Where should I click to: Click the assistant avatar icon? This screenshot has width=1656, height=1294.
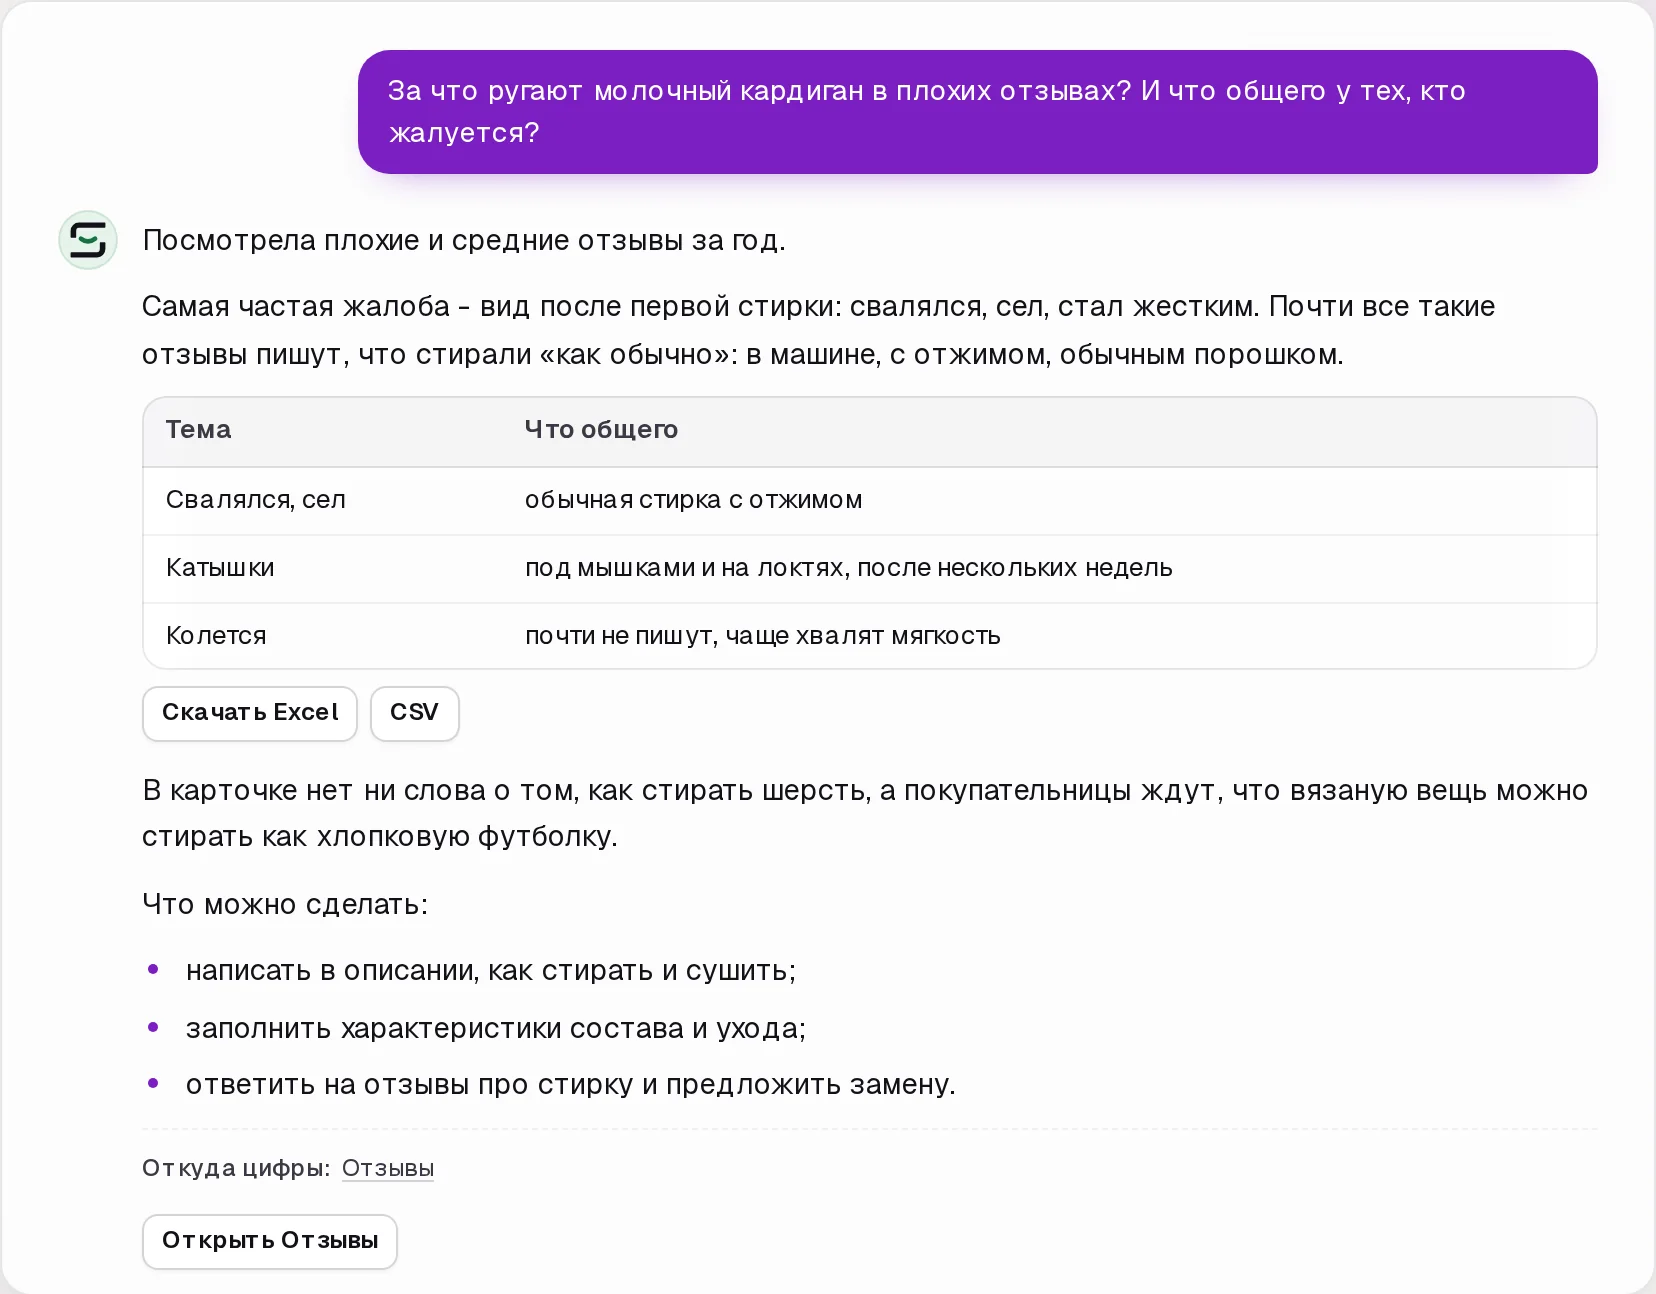tap(88, 240)
